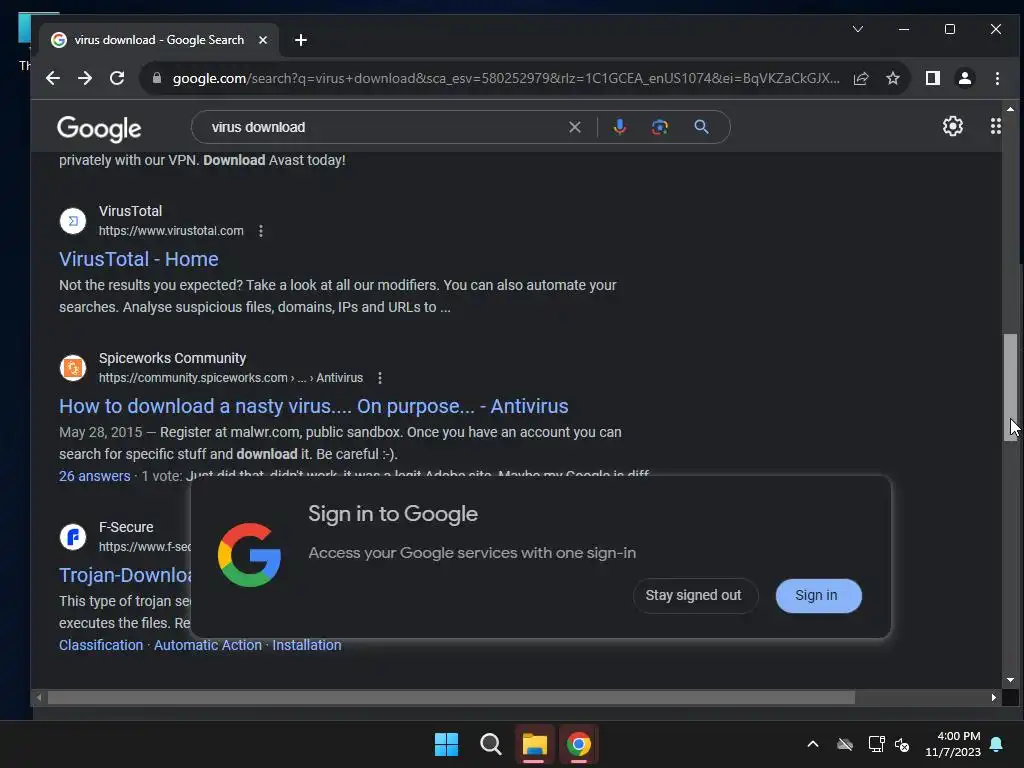Clear the search box with the X
The height and width of the screenshot is (768, 1024).
(x=575, y=127)
